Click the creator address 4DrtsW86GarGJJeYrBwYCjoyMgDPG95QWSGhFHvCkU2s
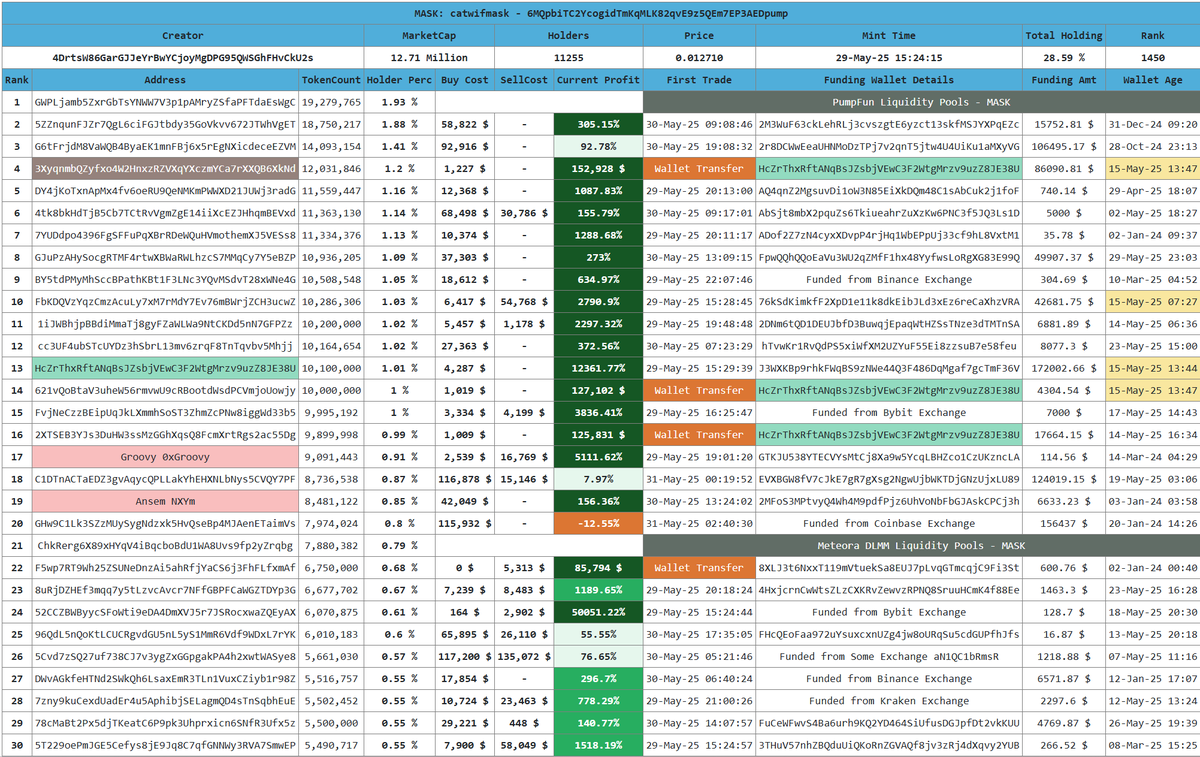 point(182,58)
